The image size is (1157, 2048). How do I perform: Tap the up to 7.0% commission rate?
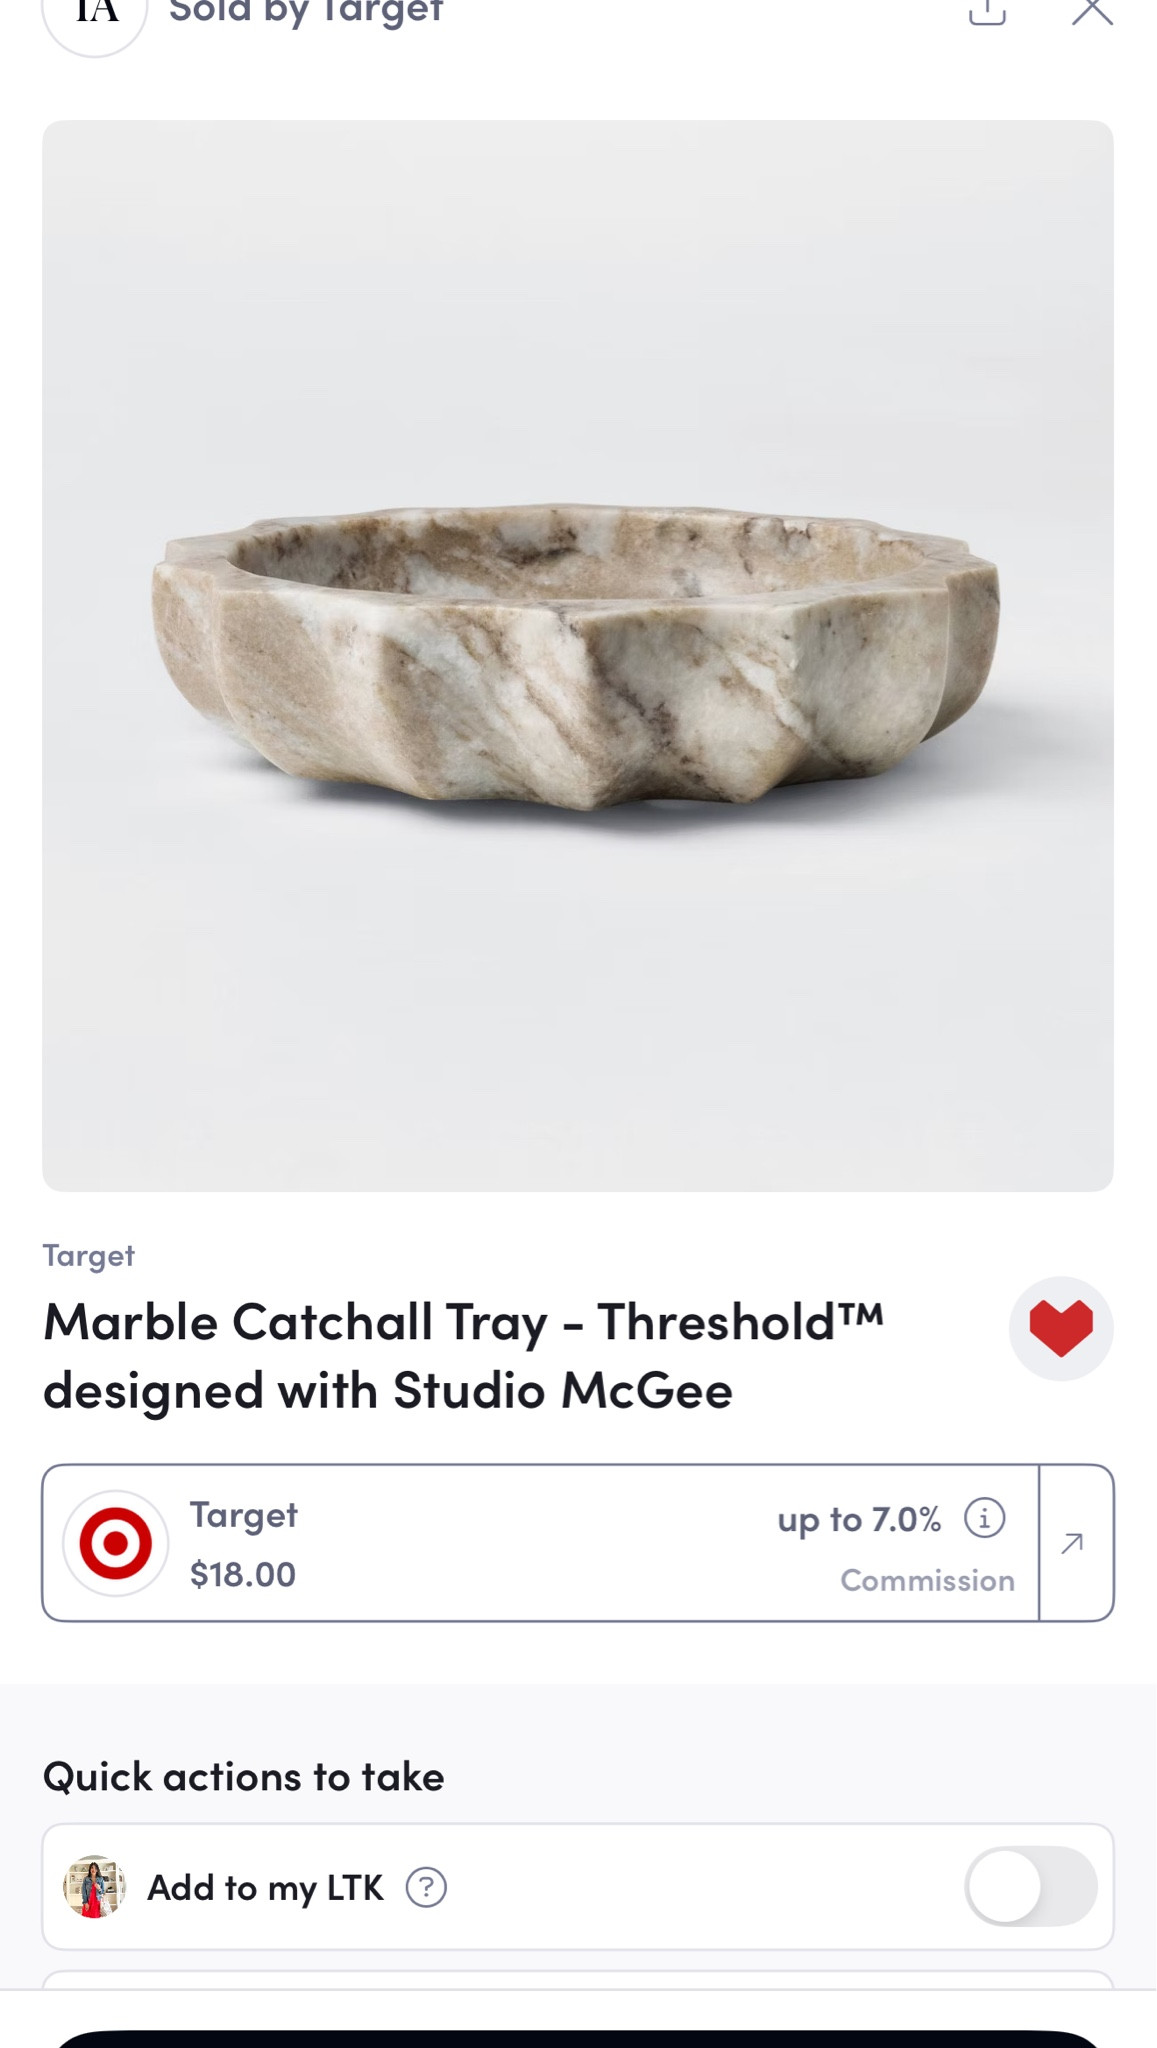pyautogui.click(x=859, y=1519)
